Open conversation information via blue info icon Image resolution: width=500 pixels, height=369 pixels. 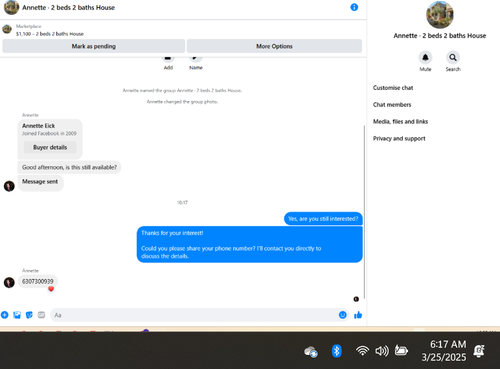coord(354,7)
